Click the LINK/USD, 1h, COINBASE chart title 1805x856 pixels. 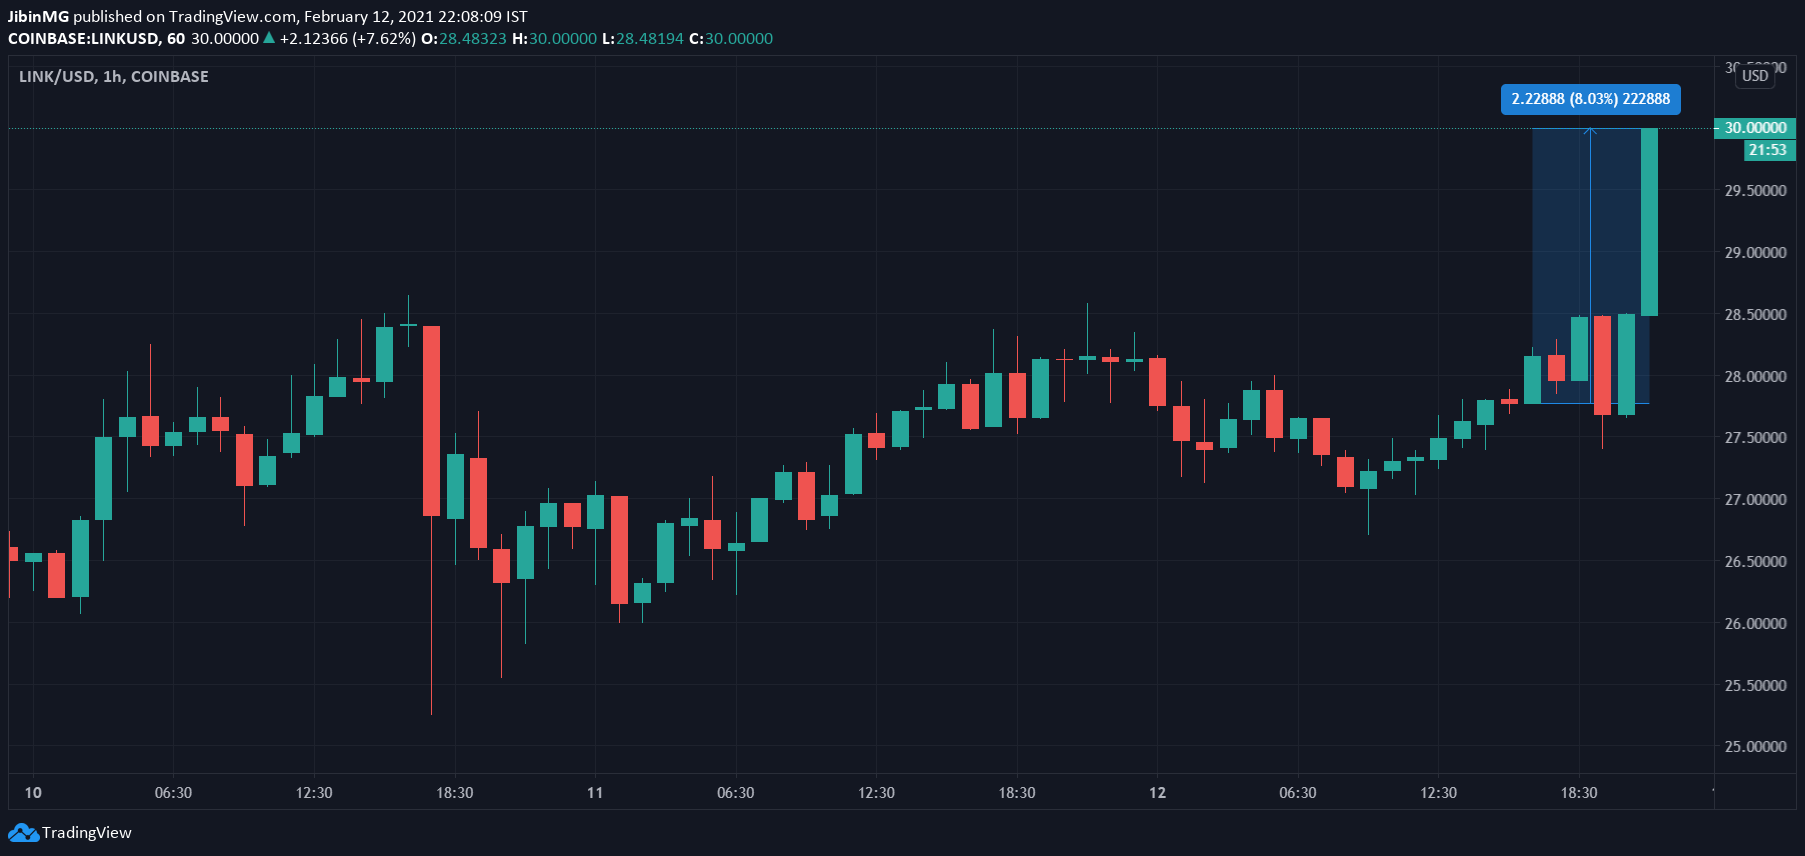(114, 76)
